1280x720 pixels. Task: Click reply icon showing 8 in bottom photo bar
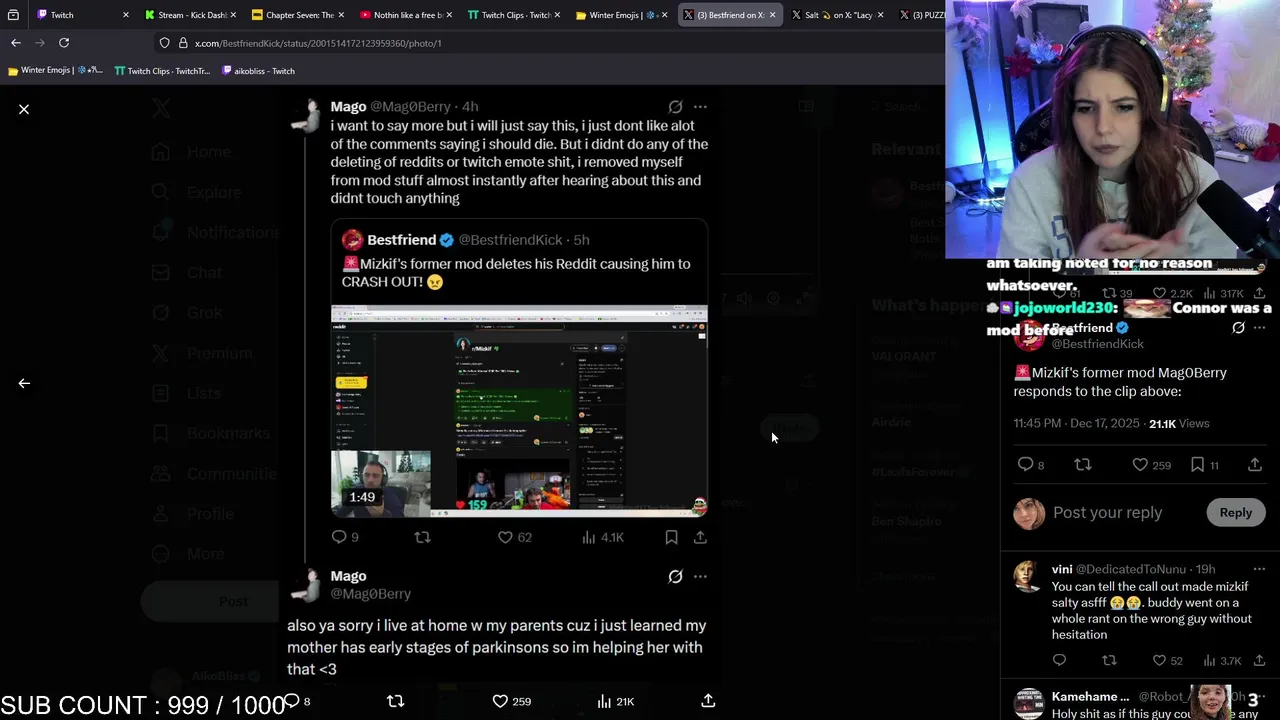coord(298,701)
